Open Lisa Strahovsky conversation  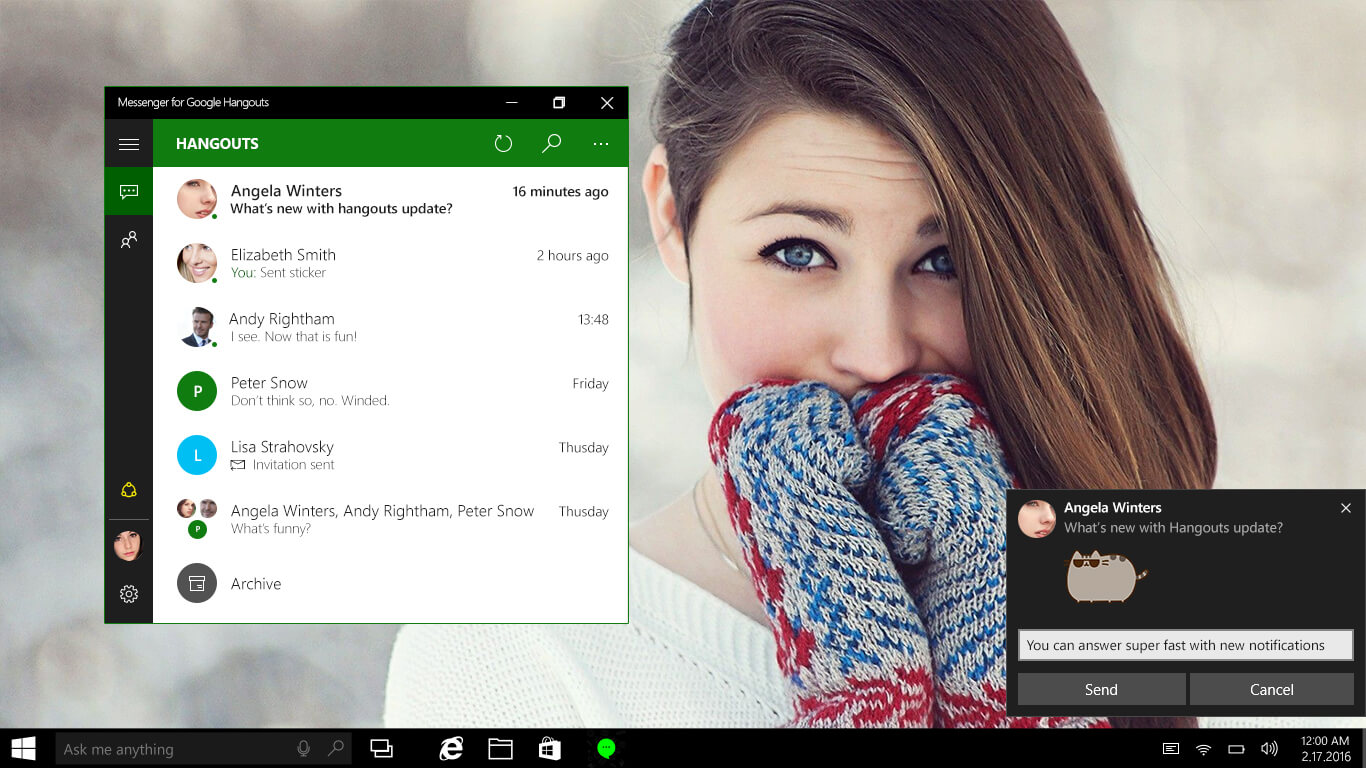click(x=390, y=455)
